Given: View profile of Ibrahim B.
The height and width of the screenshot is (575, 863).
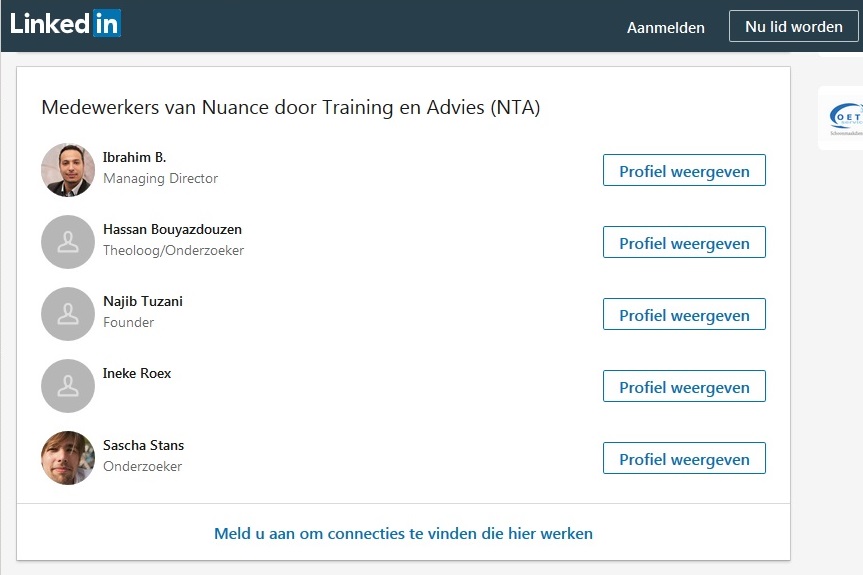Looking at the screenshot, I should 684,171.
